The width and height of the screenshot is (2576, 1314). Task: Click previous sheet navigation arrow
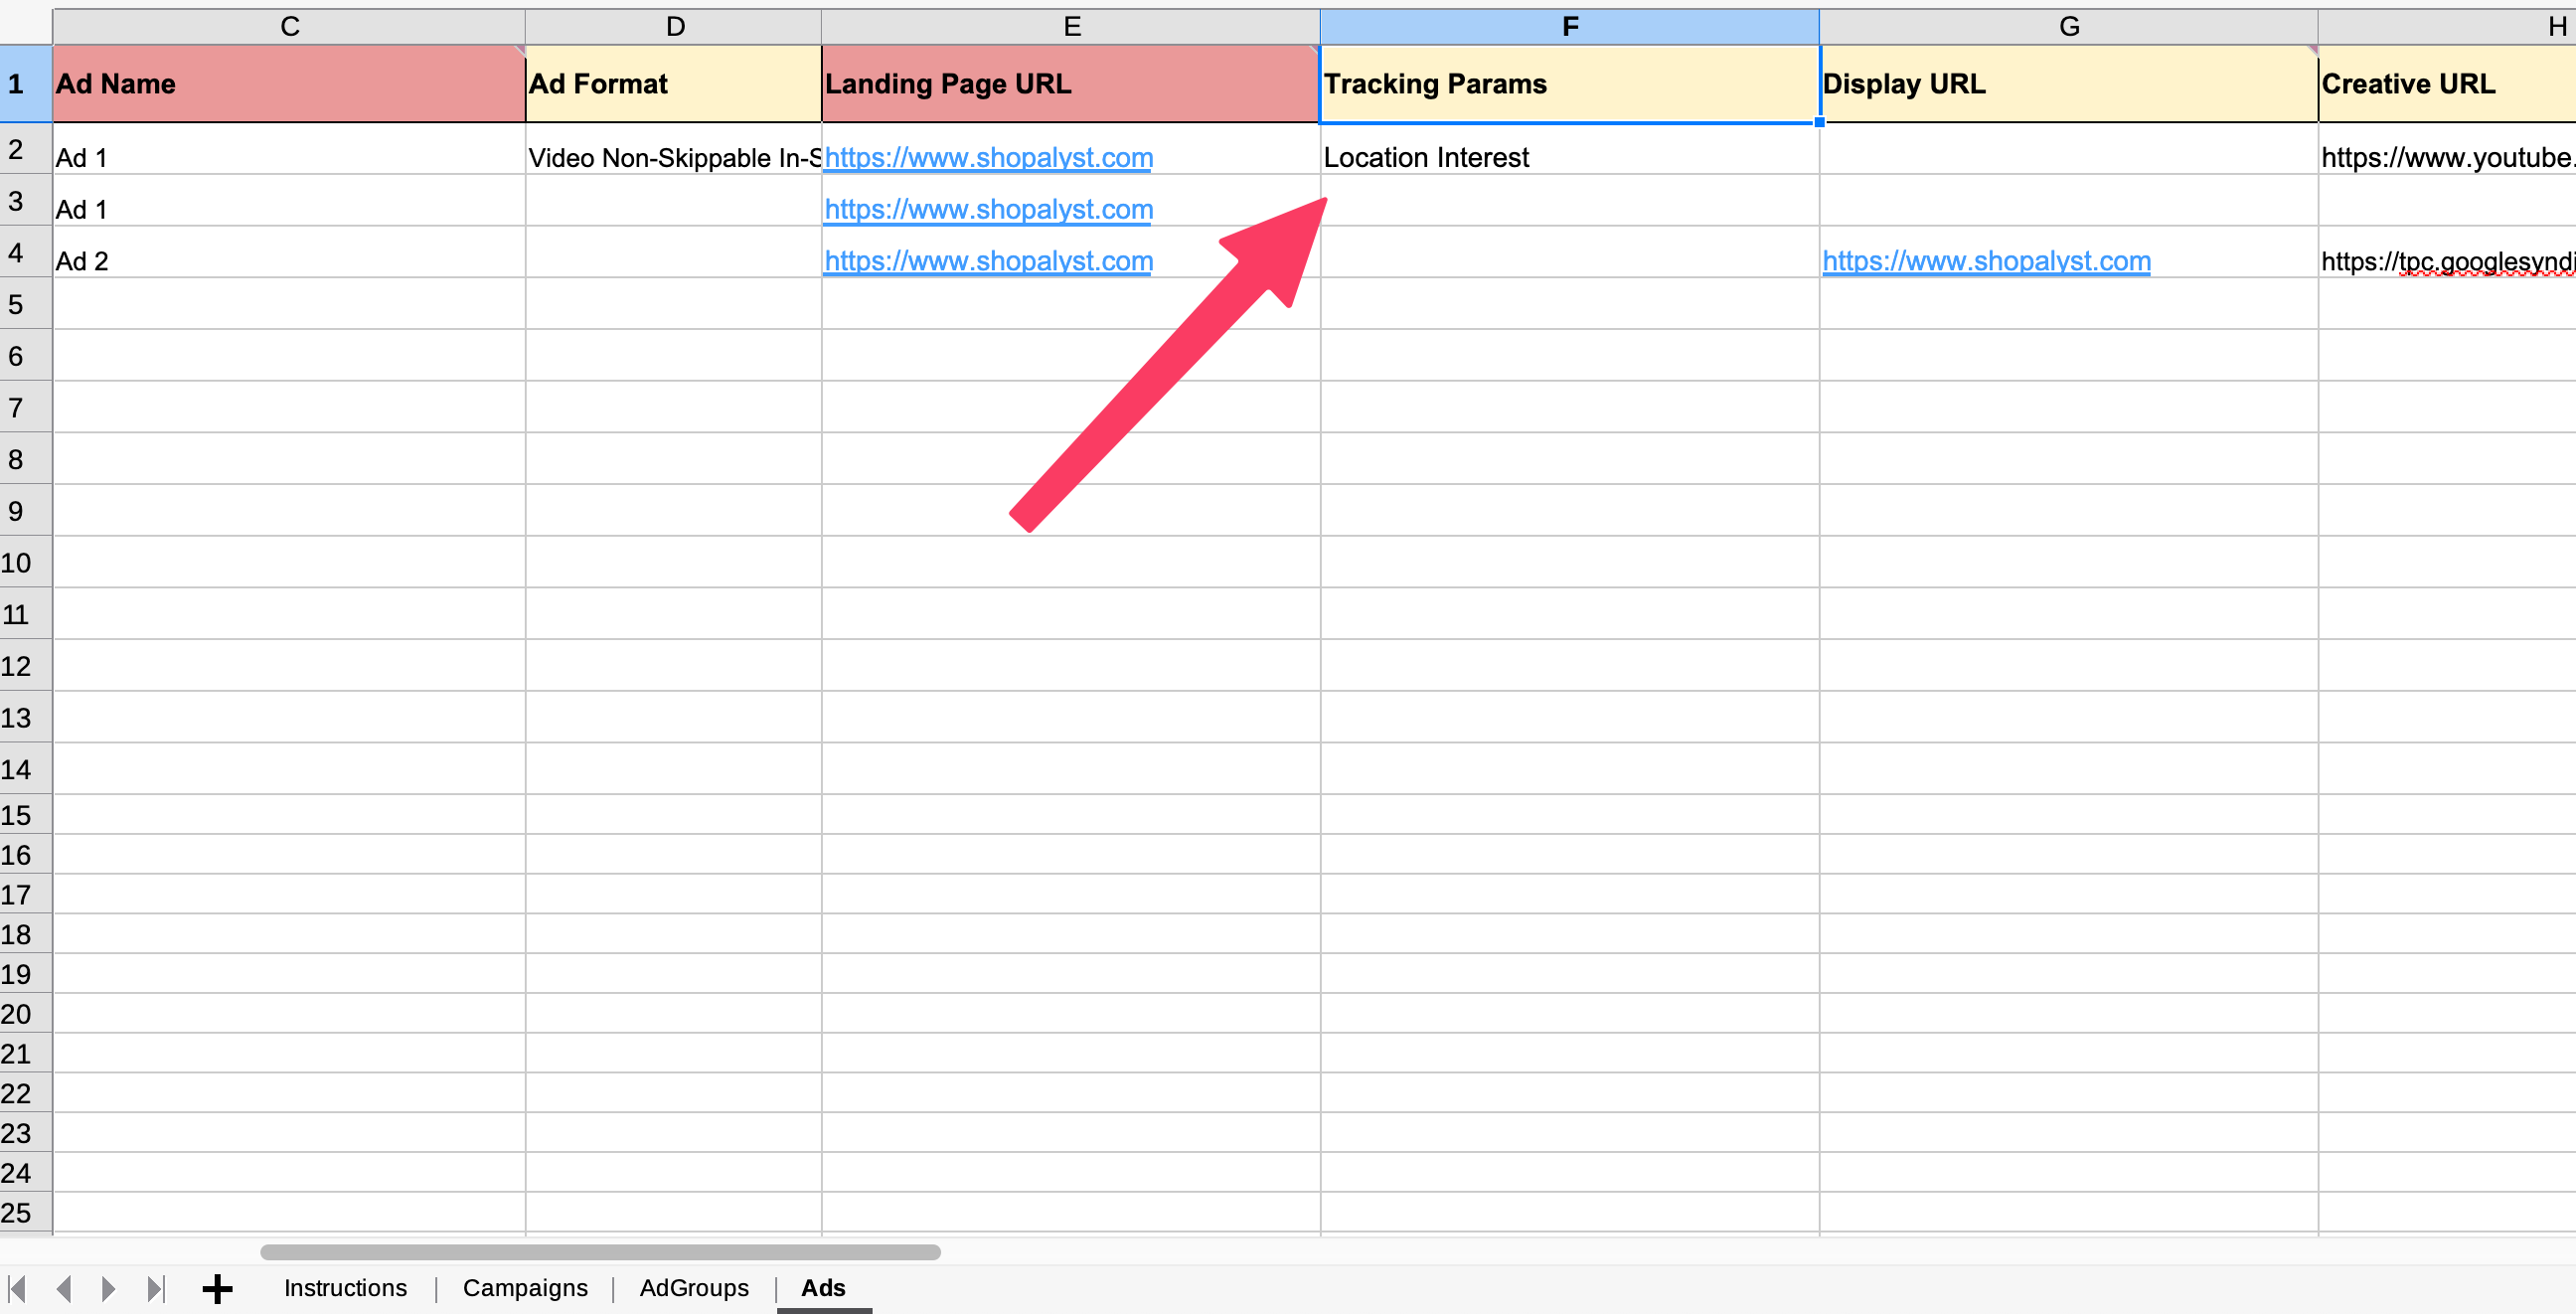coord(64,1288)
